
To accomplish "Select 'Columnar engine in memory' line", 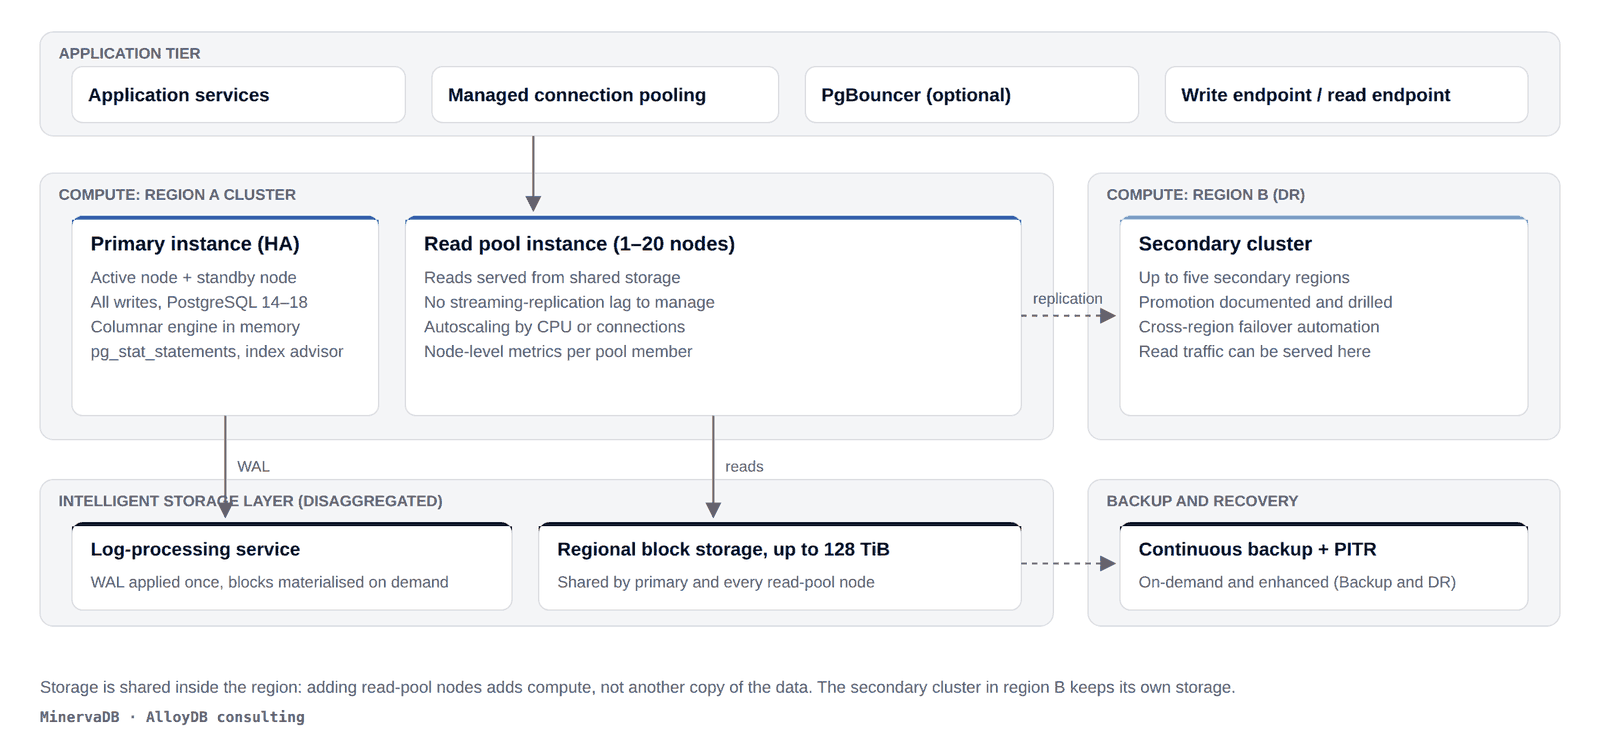I will (195, 327).
